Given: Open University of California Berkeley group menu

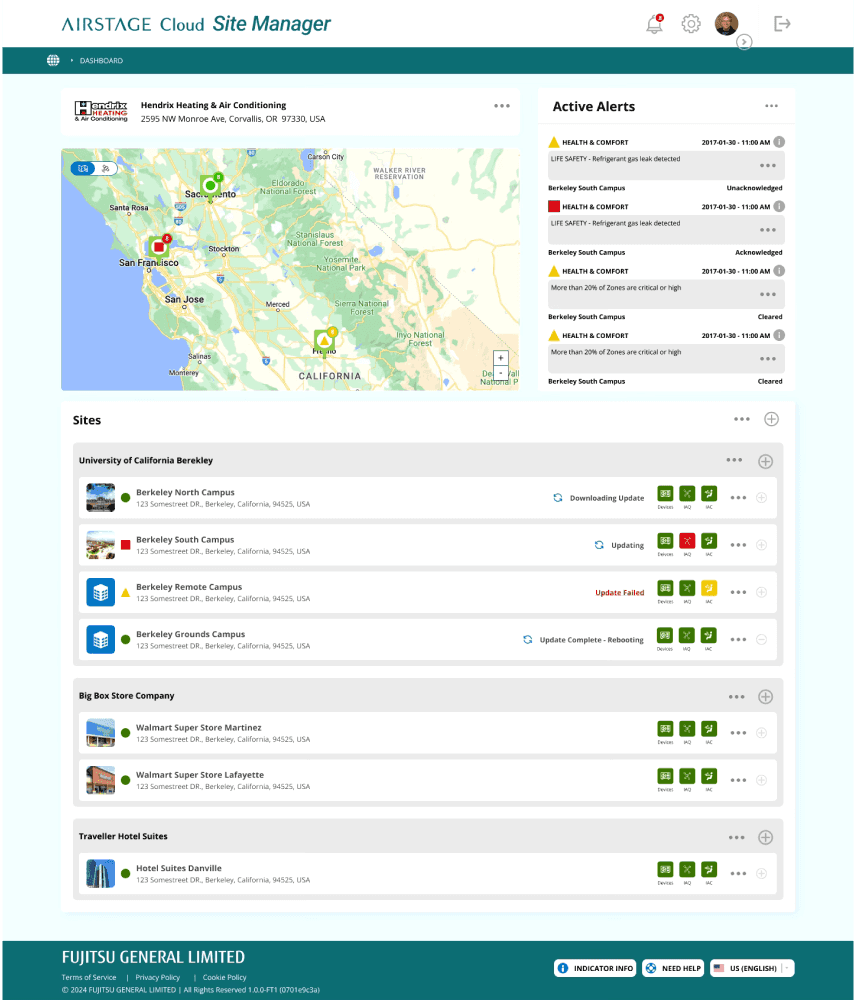Looking at the screenshot, I should [x=734, y=460].
